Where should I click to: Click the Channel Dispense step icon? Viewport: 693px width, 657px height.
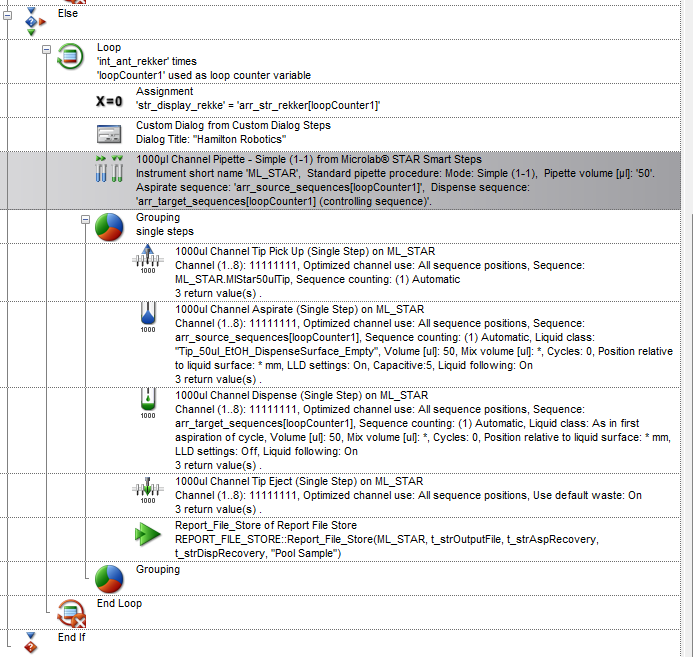[x=148, y=403]
